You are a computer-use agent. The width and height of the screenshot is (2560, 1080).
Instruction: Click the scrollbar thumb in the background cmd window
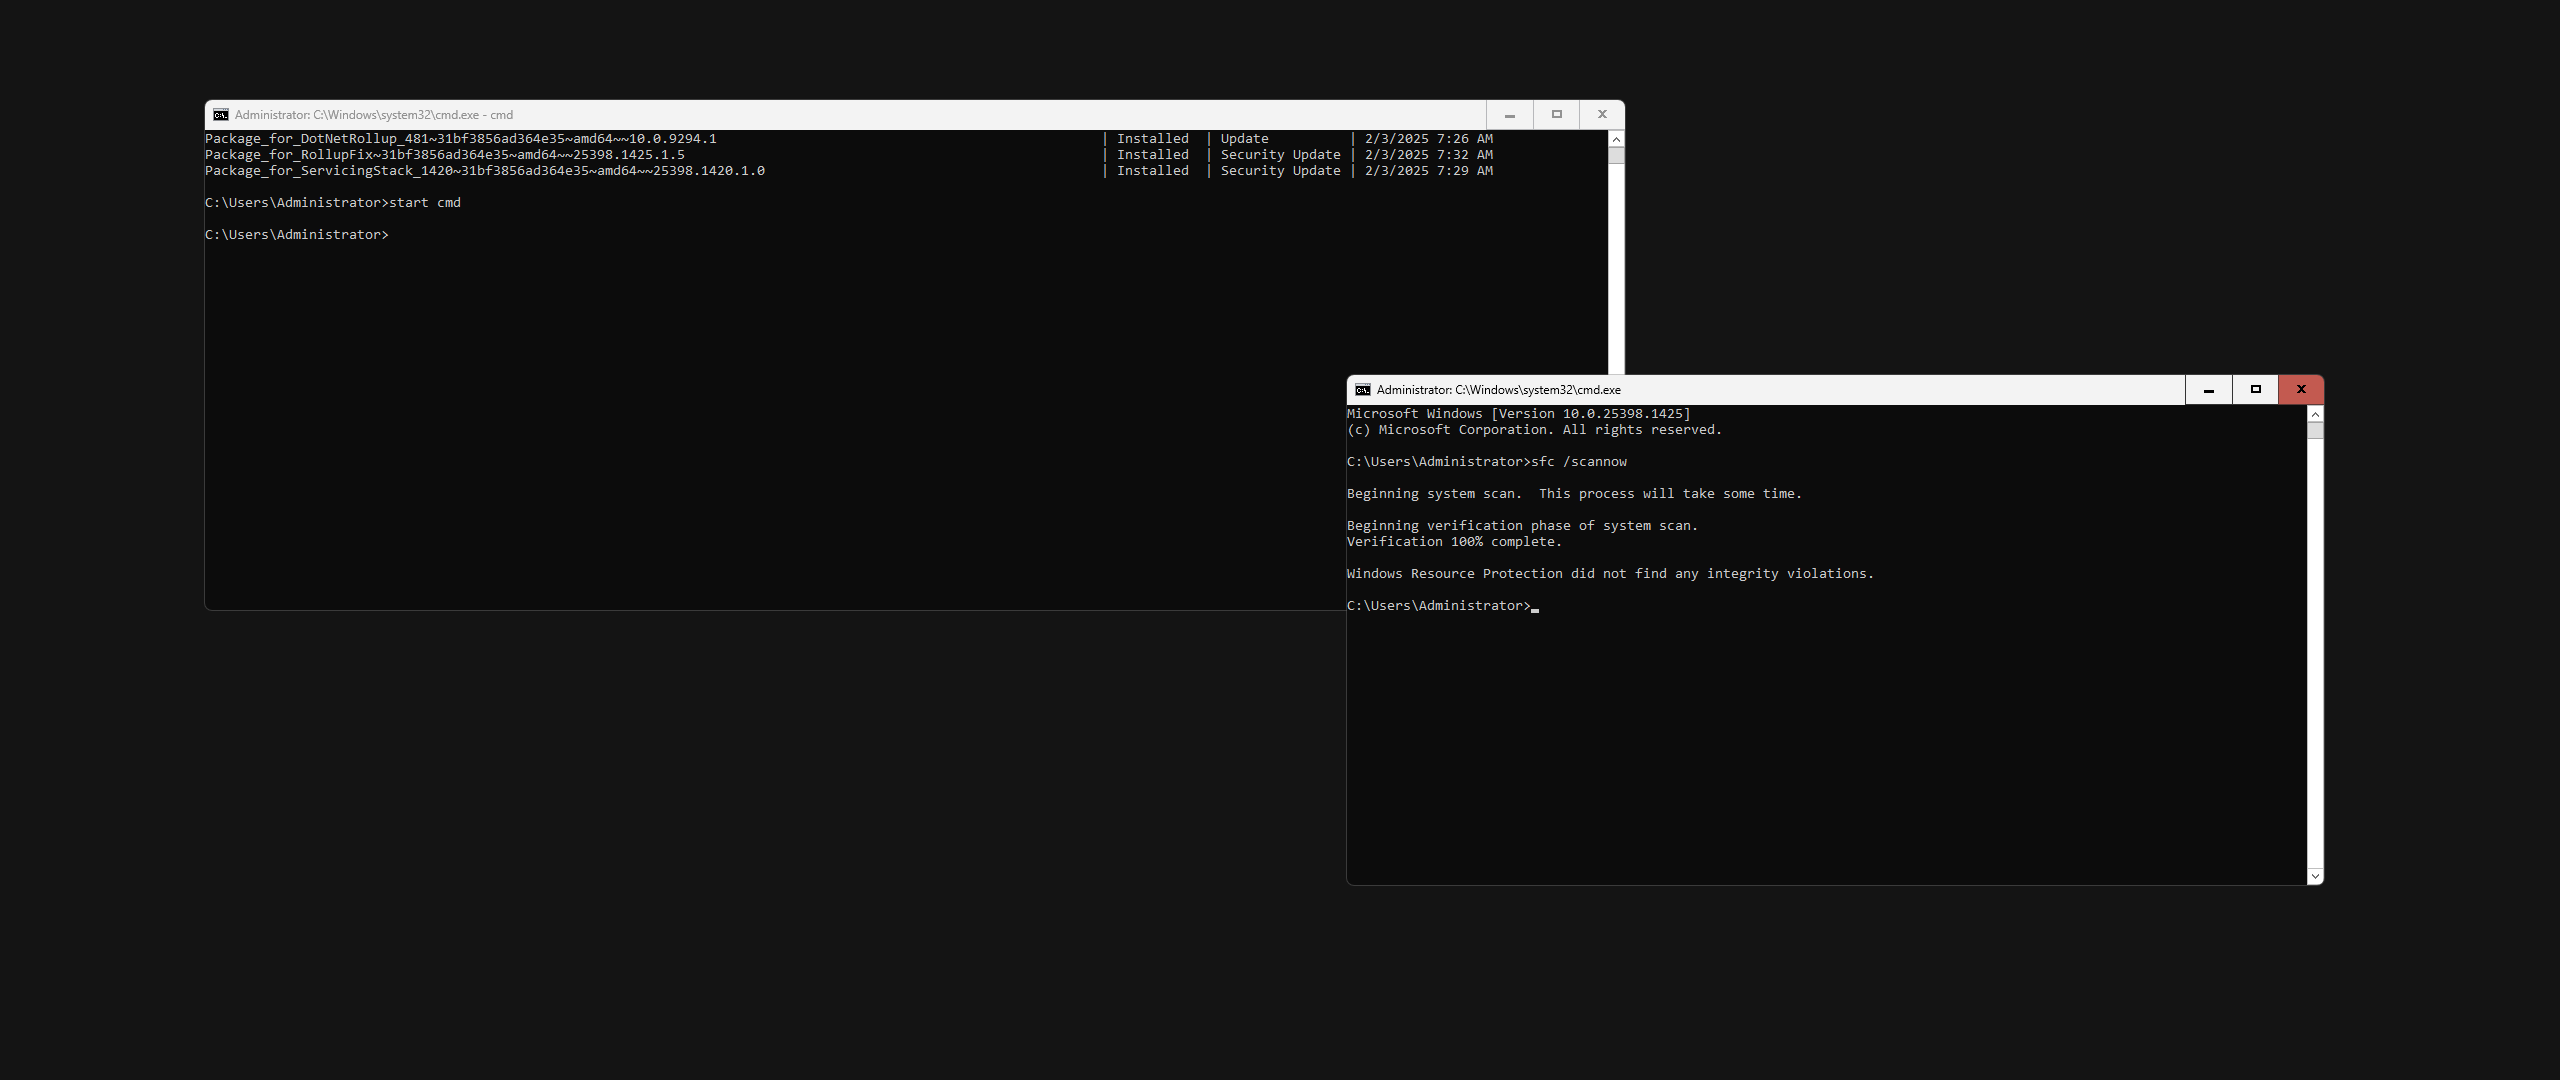pyautogui.click(x=1616, y=156)
